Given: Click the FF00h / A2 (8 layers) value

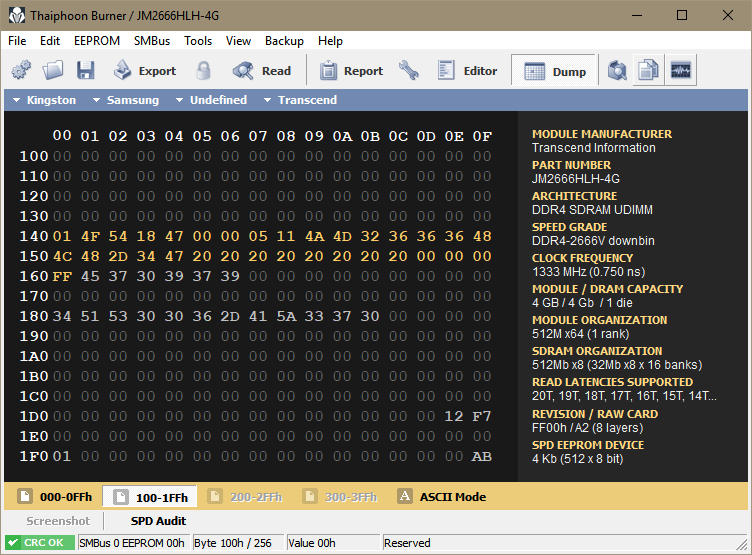Looking at the screenshot, I should (588, 428).
